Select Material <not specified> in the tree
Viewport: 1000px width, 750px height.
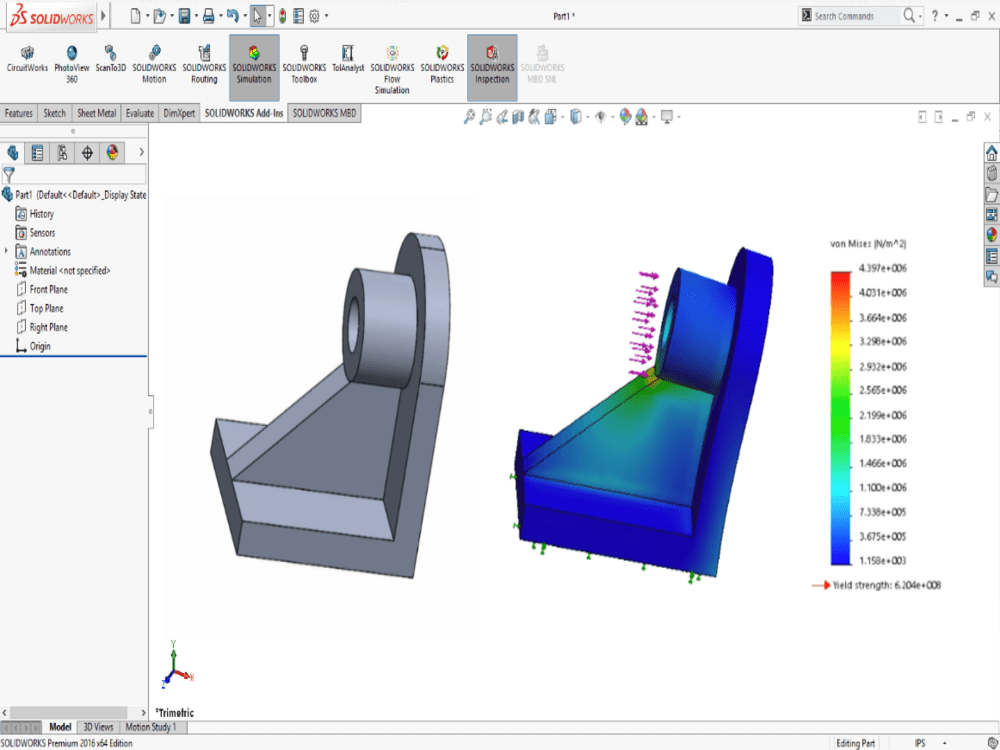[x=70, y=270]
